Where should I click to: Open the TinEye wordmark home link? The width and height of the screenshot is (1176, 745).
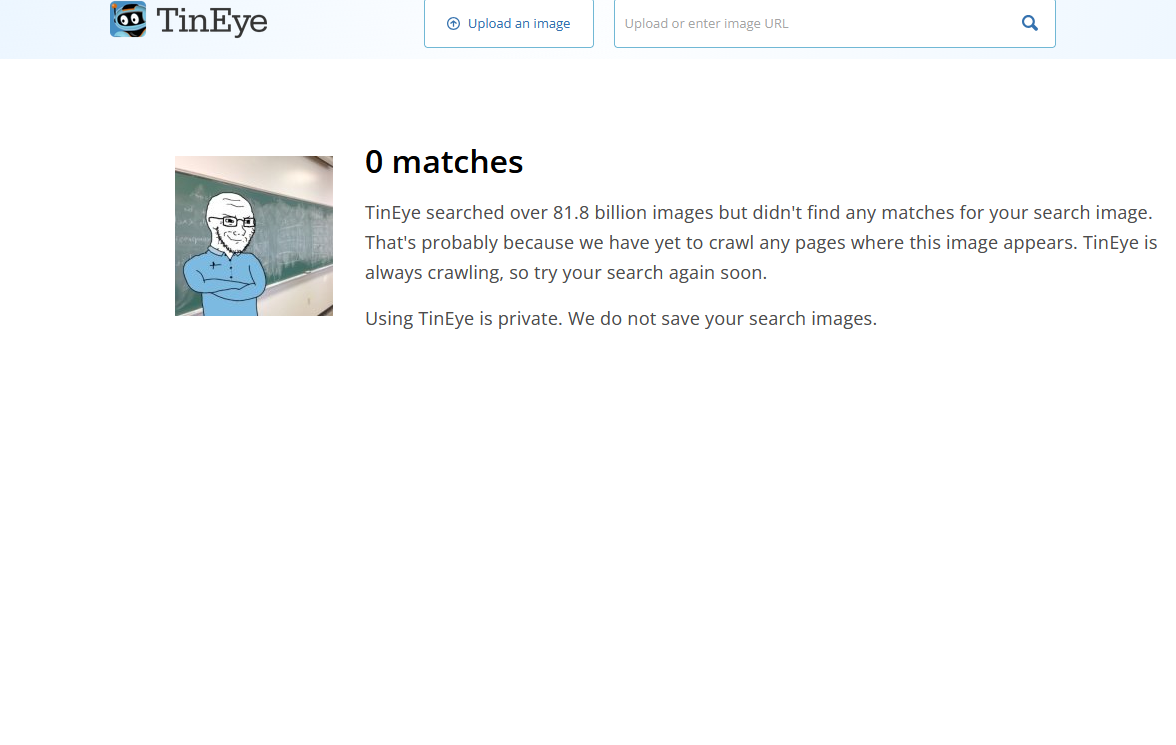(212, 20)
